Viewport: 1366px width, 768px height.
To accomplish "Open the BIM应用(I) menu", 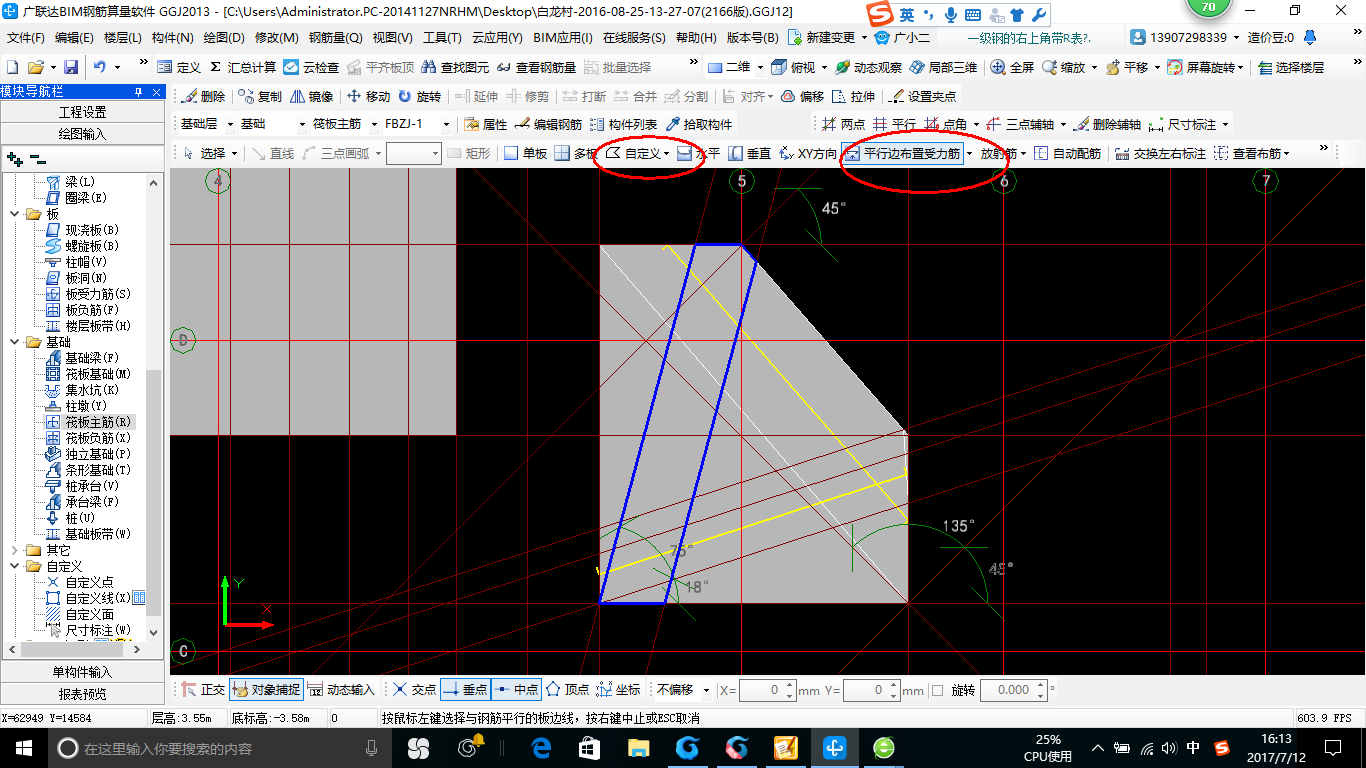I will click(563, 38).
